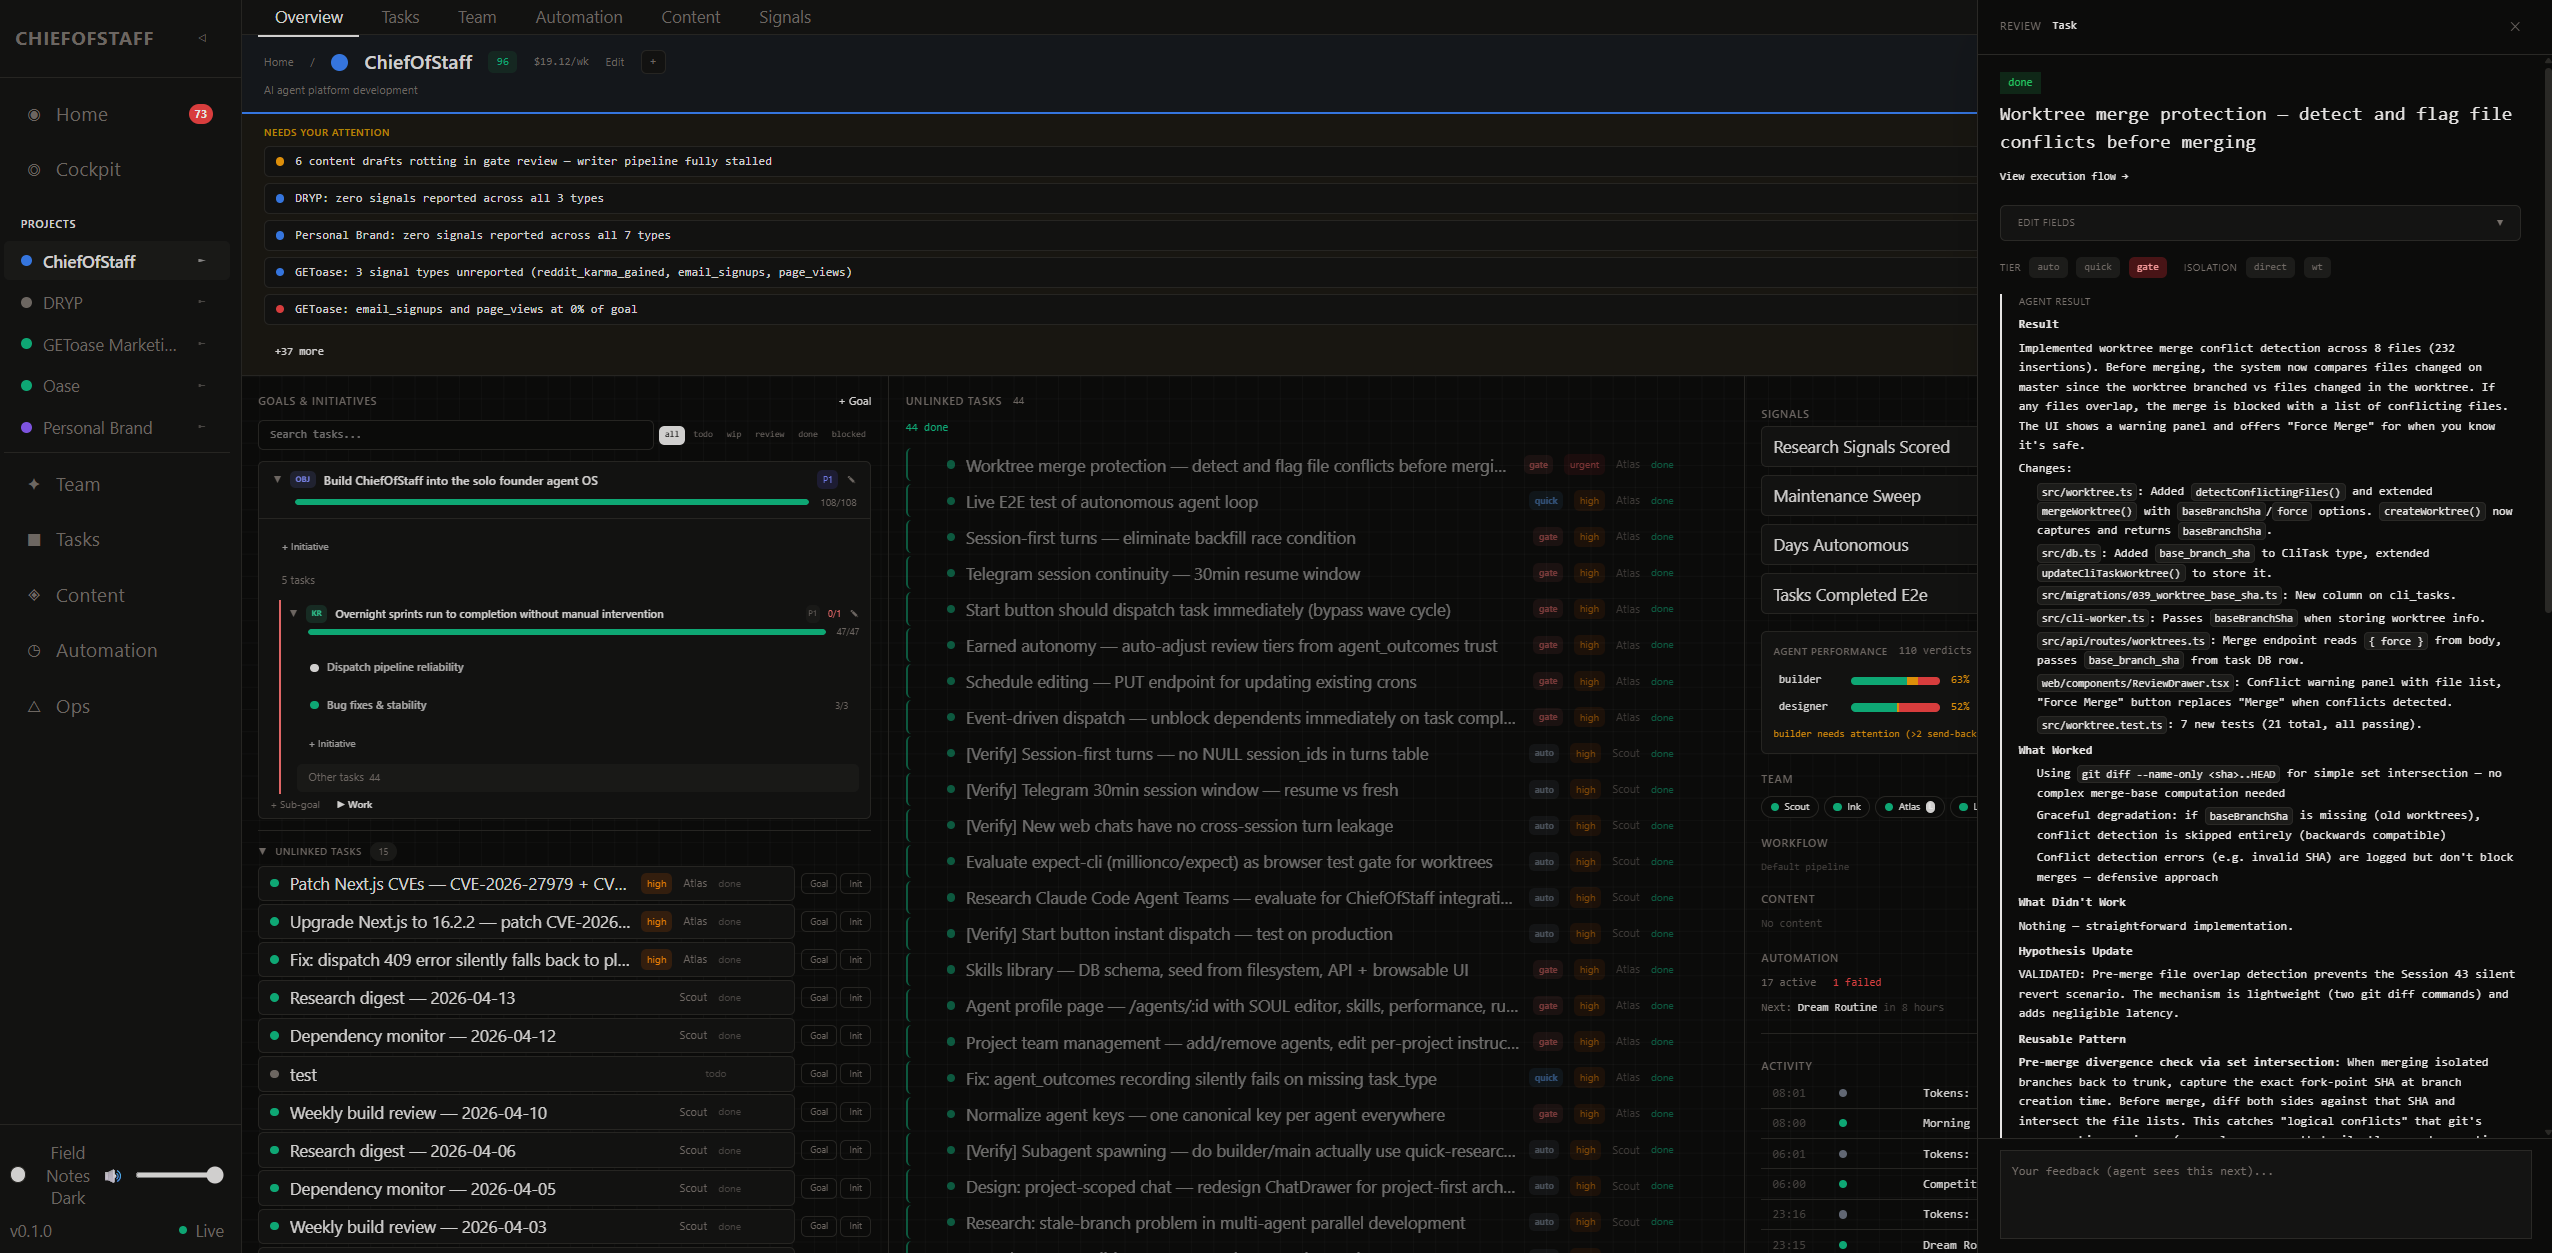Click the arrow icon next to Personal Brand
The height and width of the screenshot is (1253, 2552).
point(201,427)
